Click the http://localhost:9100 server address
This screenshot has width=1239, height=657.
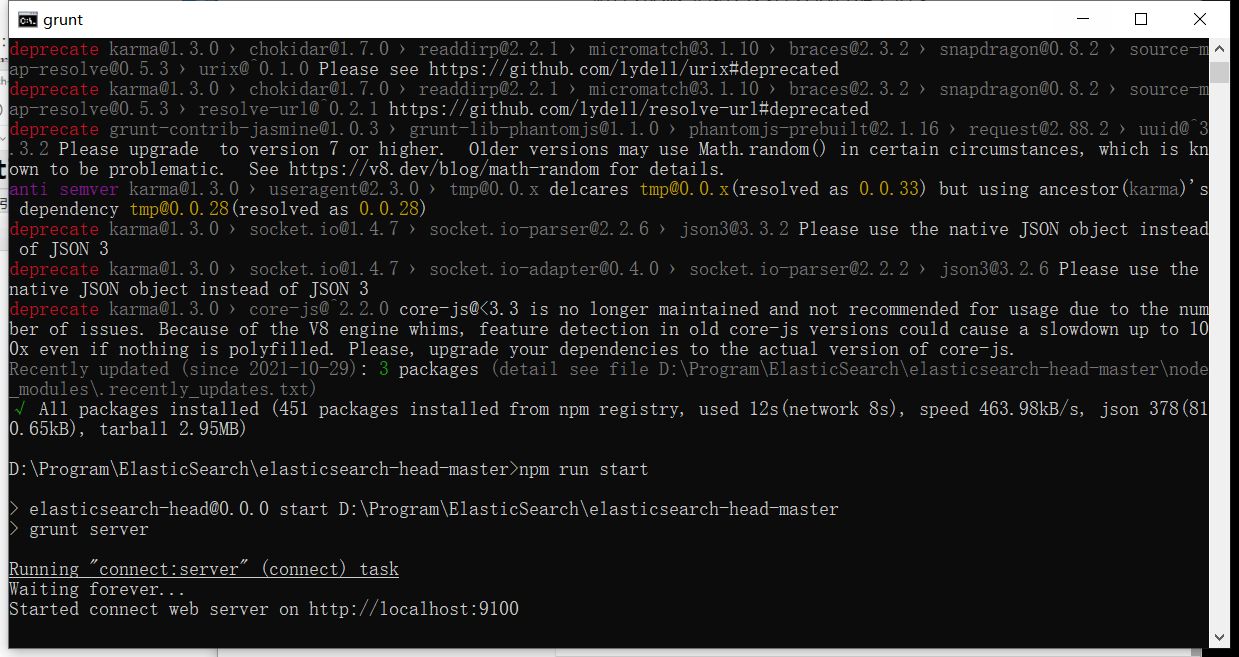[x=413, y=609]
